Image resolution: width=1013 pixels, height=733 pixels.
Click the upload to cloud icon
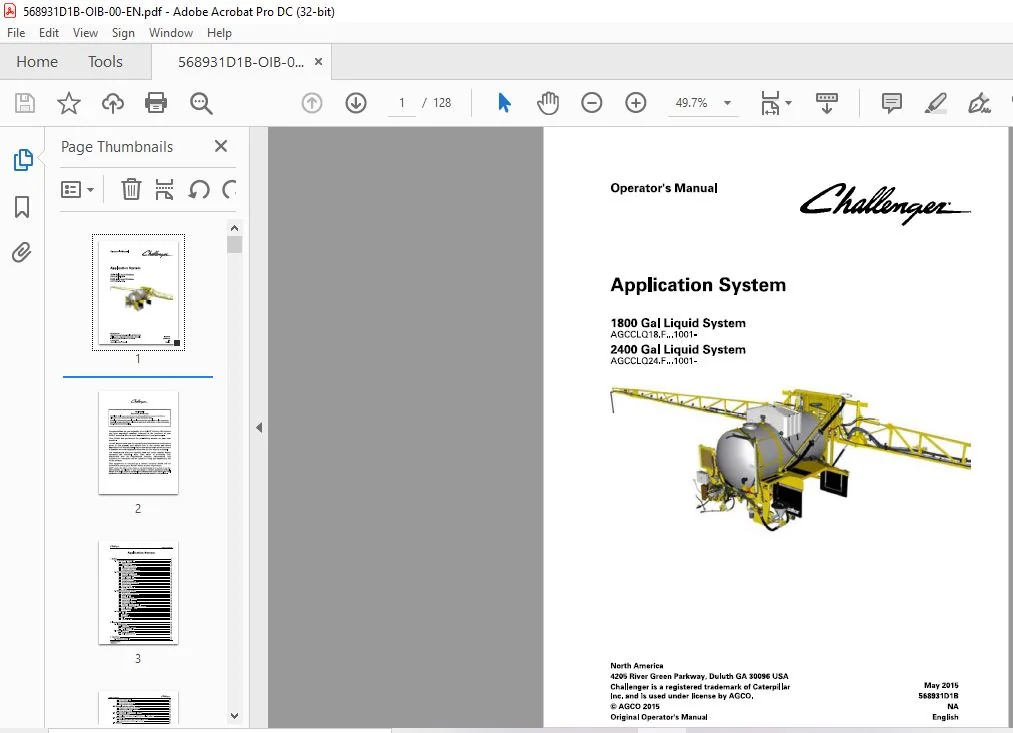112,103
